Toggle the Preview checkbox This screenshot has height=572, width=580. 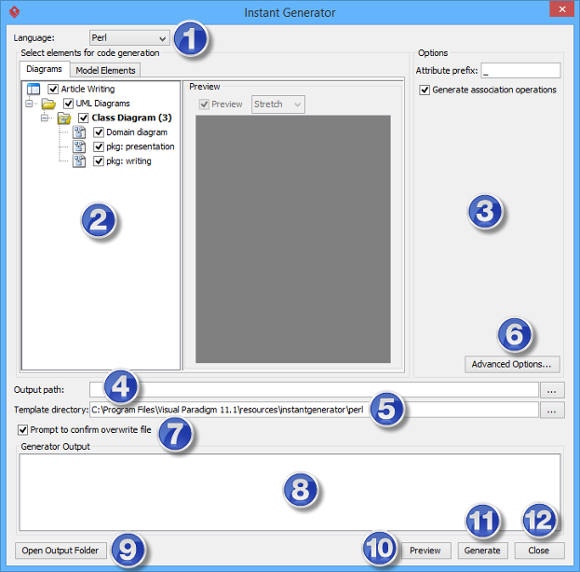(204, 104)
